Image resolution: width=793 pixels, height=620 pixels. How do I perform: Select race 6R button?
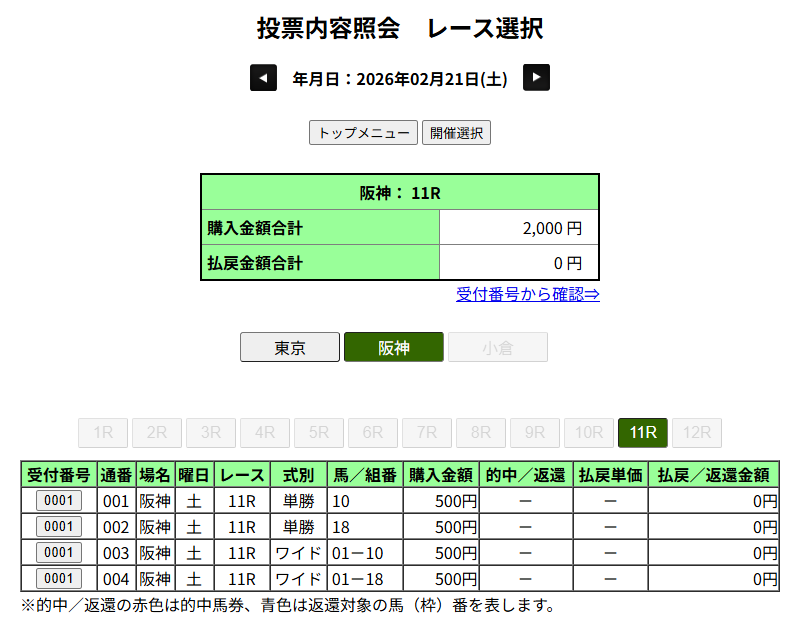tap(373, 433)
